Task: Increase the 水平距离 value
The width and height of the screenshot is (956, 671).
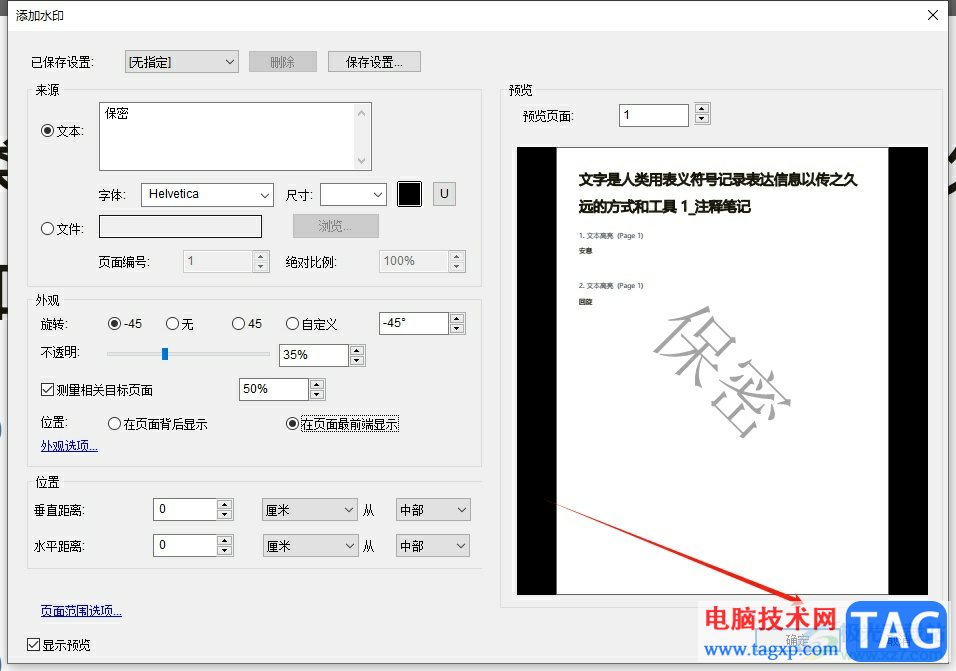Action: point(225,540)
